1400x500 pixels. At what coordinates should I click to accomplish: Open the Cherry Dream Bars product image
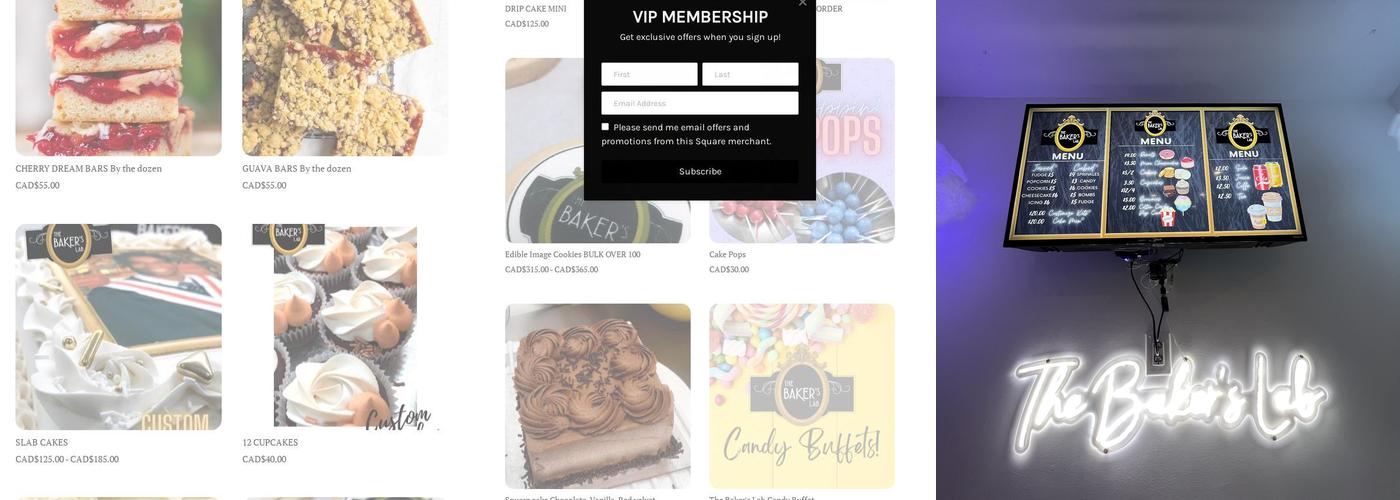click(x=118, y=77)
